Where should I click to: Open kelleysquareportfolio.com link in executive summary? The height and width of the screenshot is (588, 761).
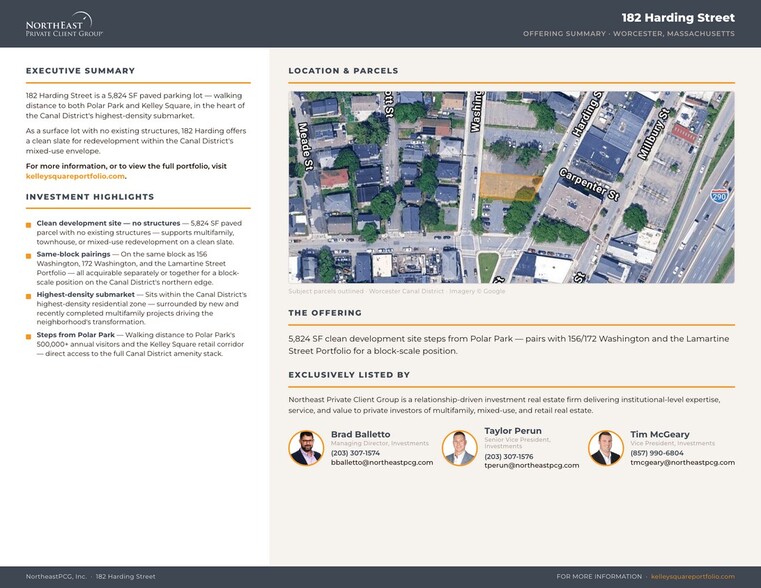[x=75, y=176]
